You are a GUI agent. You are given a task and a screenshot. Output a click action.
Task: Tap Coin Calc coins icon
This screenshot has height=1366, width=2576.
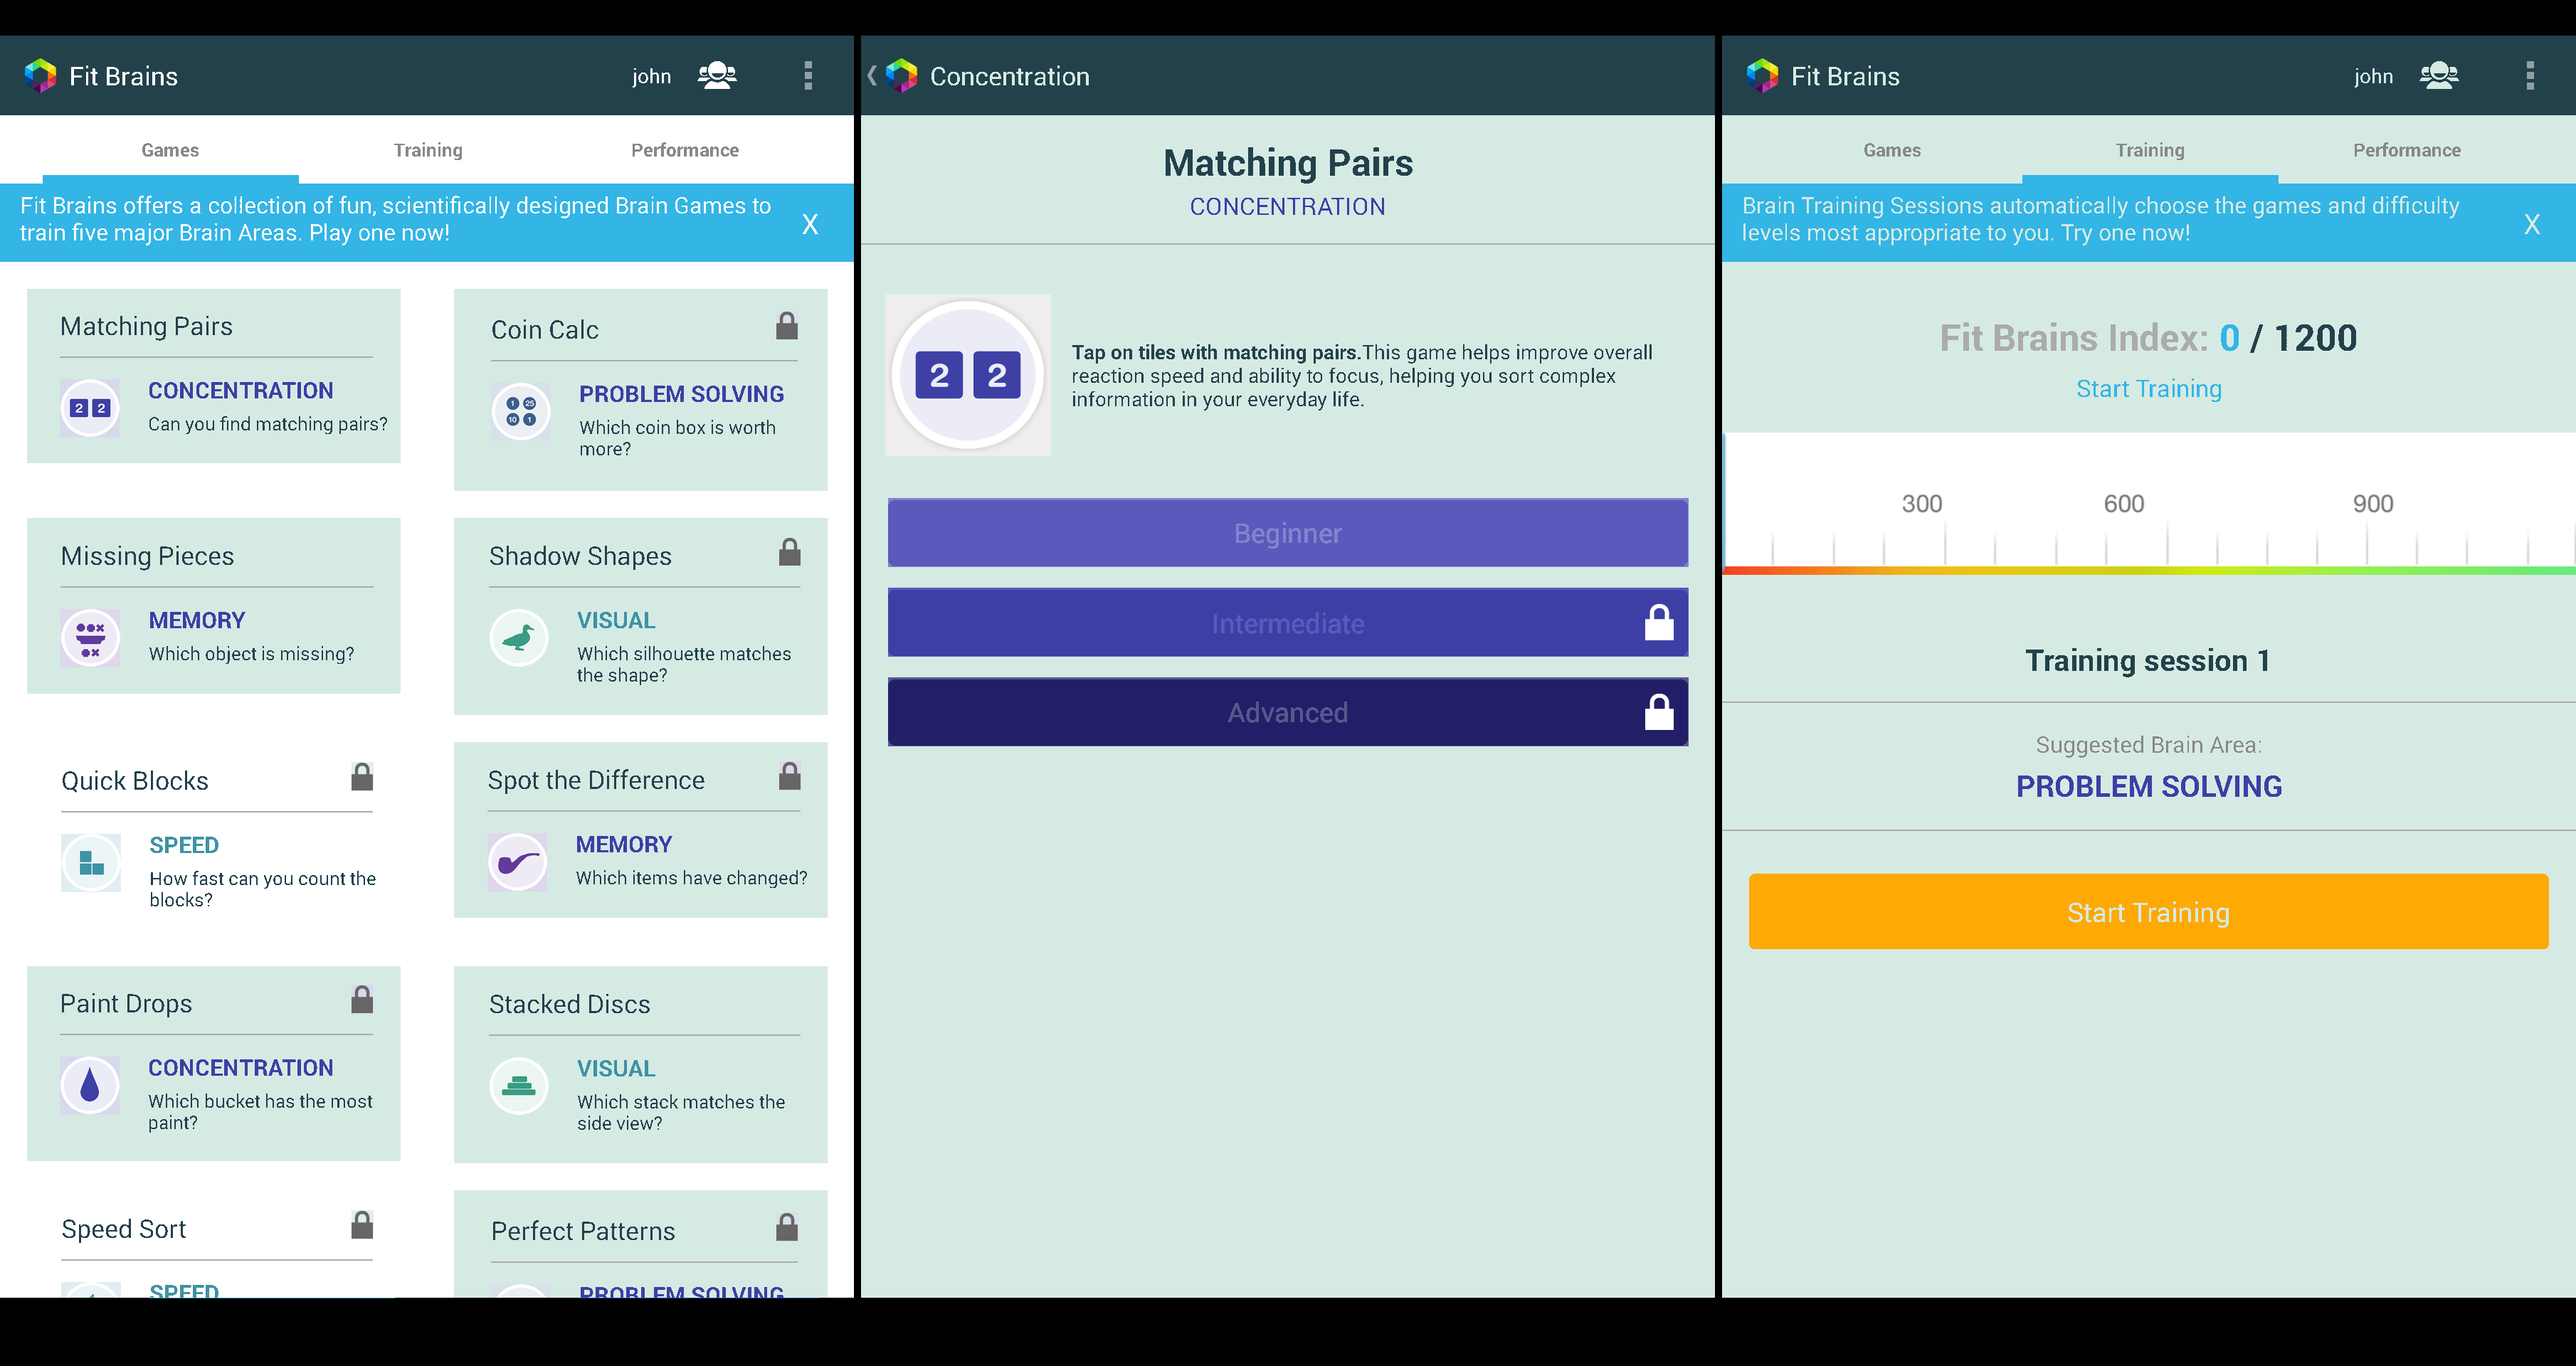pyautogui.click(x=520, y=411)
